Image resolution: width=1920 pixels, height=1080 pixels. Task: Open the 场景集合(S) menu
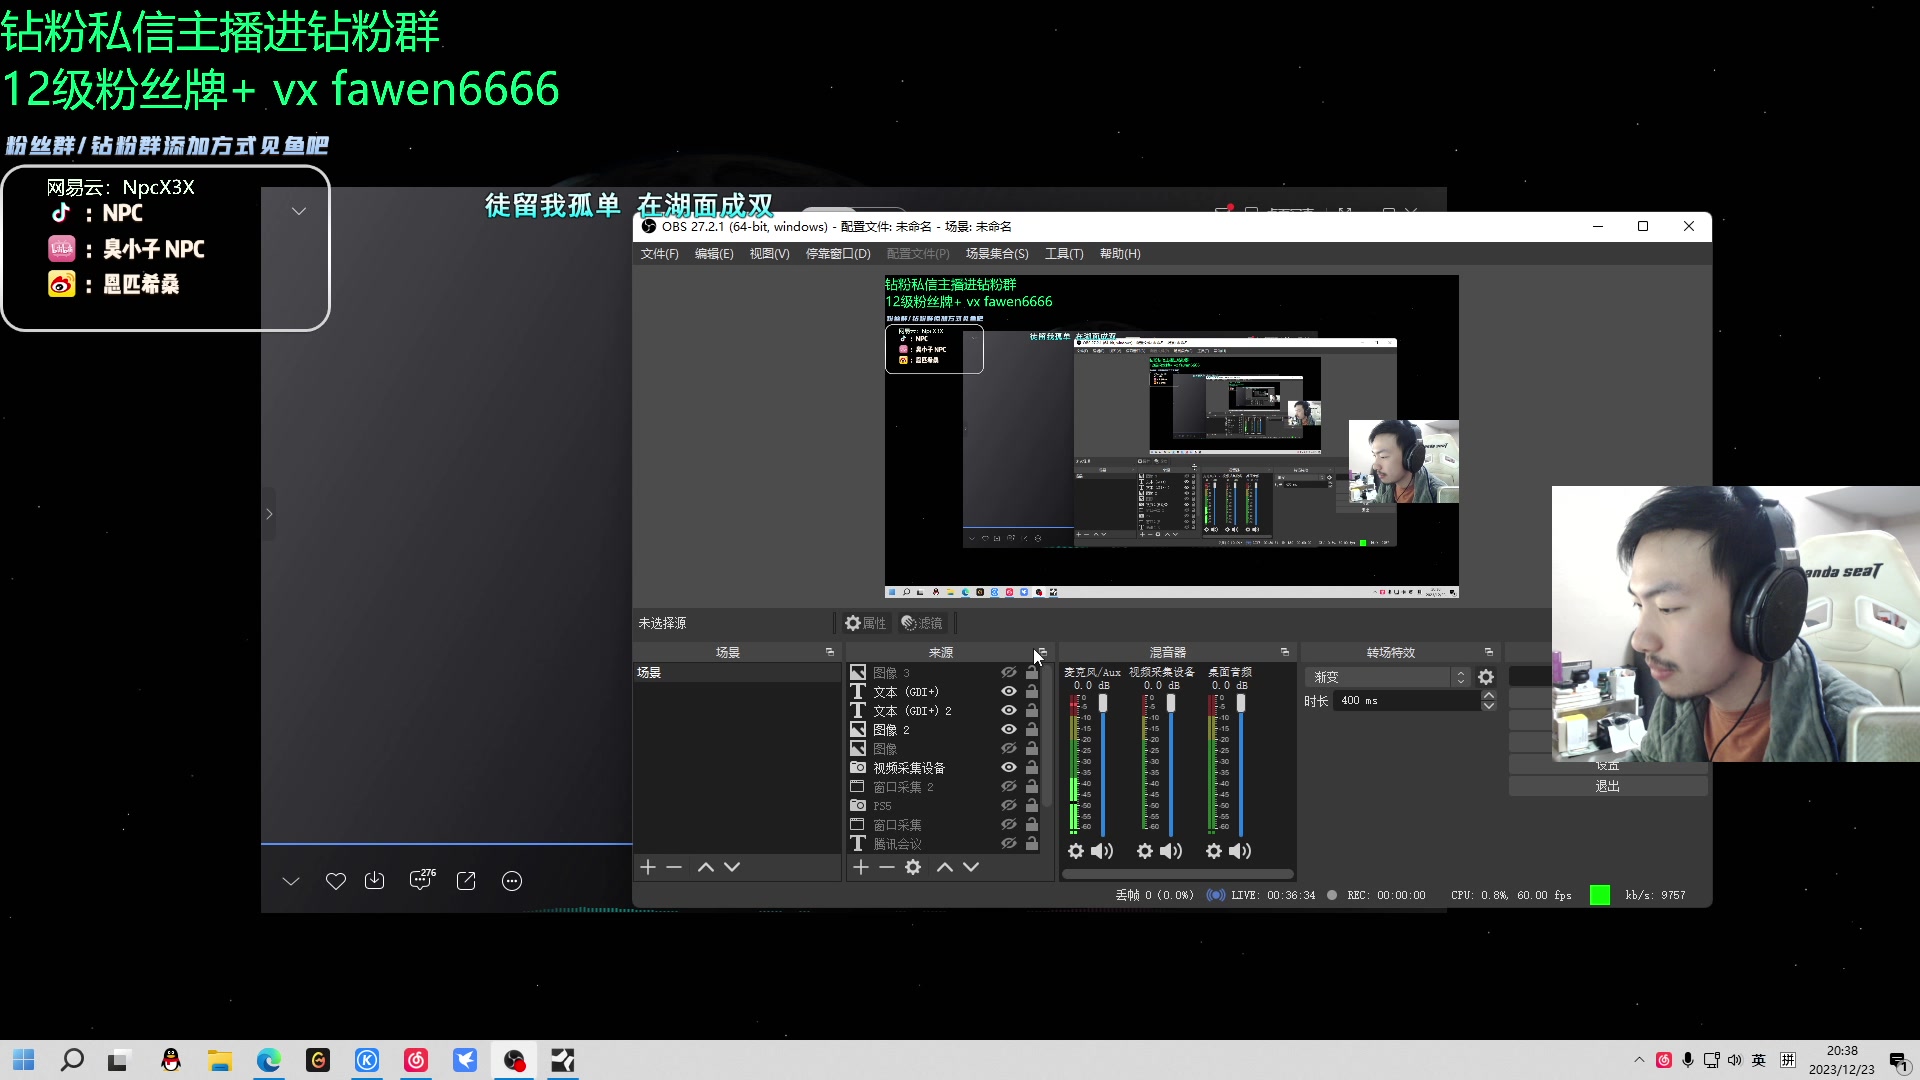coord(996,254)
